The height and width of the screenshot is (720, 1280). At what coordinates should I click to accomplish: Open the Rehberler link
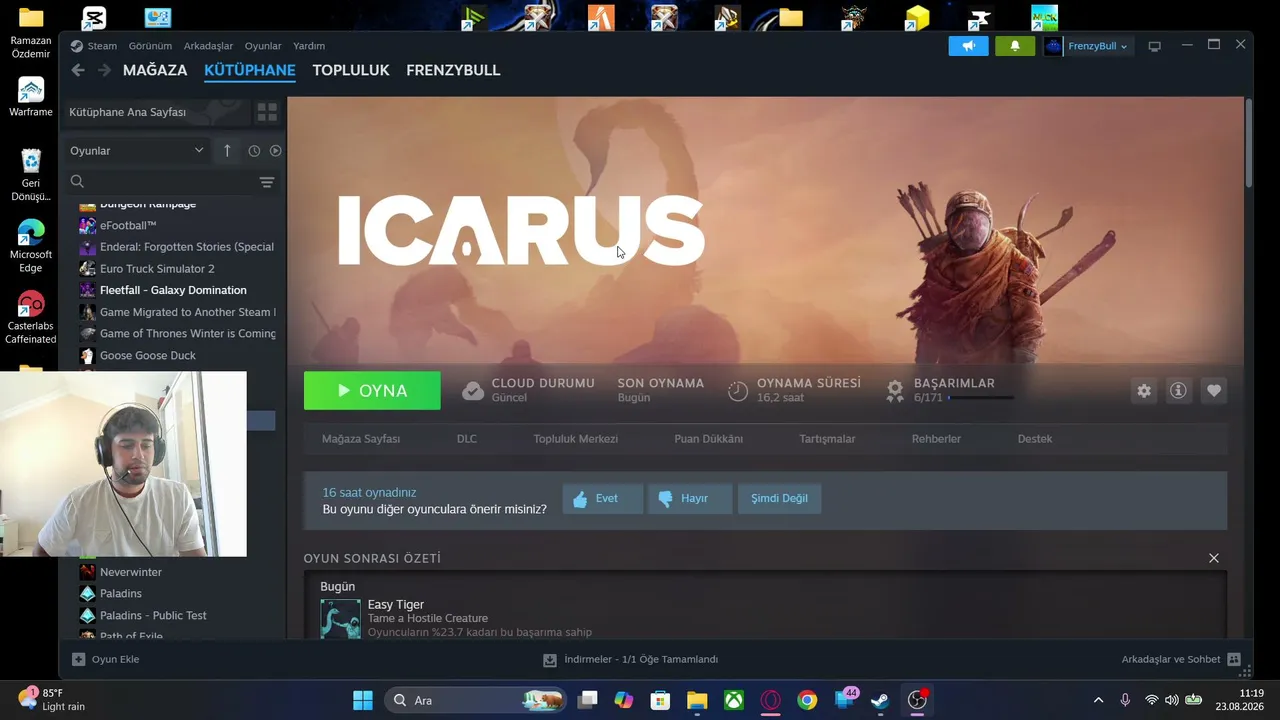tap(936, 439)
